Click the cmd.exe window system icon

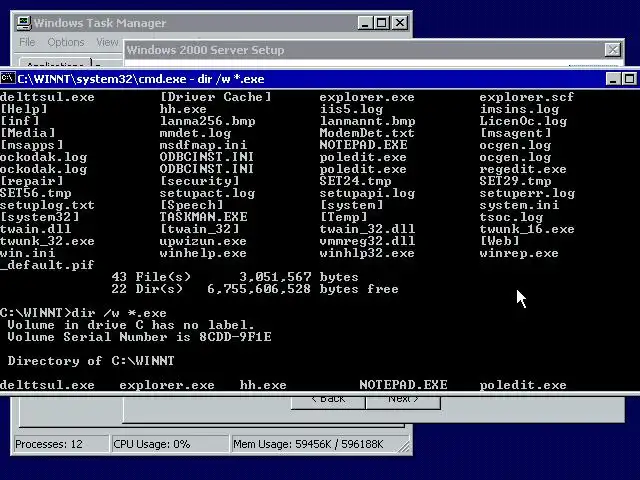pyautogui.click(x=8, y=78)
